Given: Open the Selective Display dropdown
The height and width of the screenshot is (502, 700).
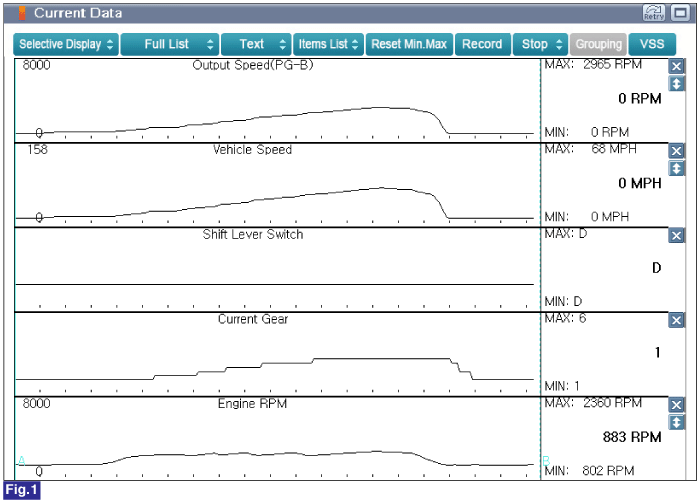Looking at the screenshot, I should coord(66,44).
